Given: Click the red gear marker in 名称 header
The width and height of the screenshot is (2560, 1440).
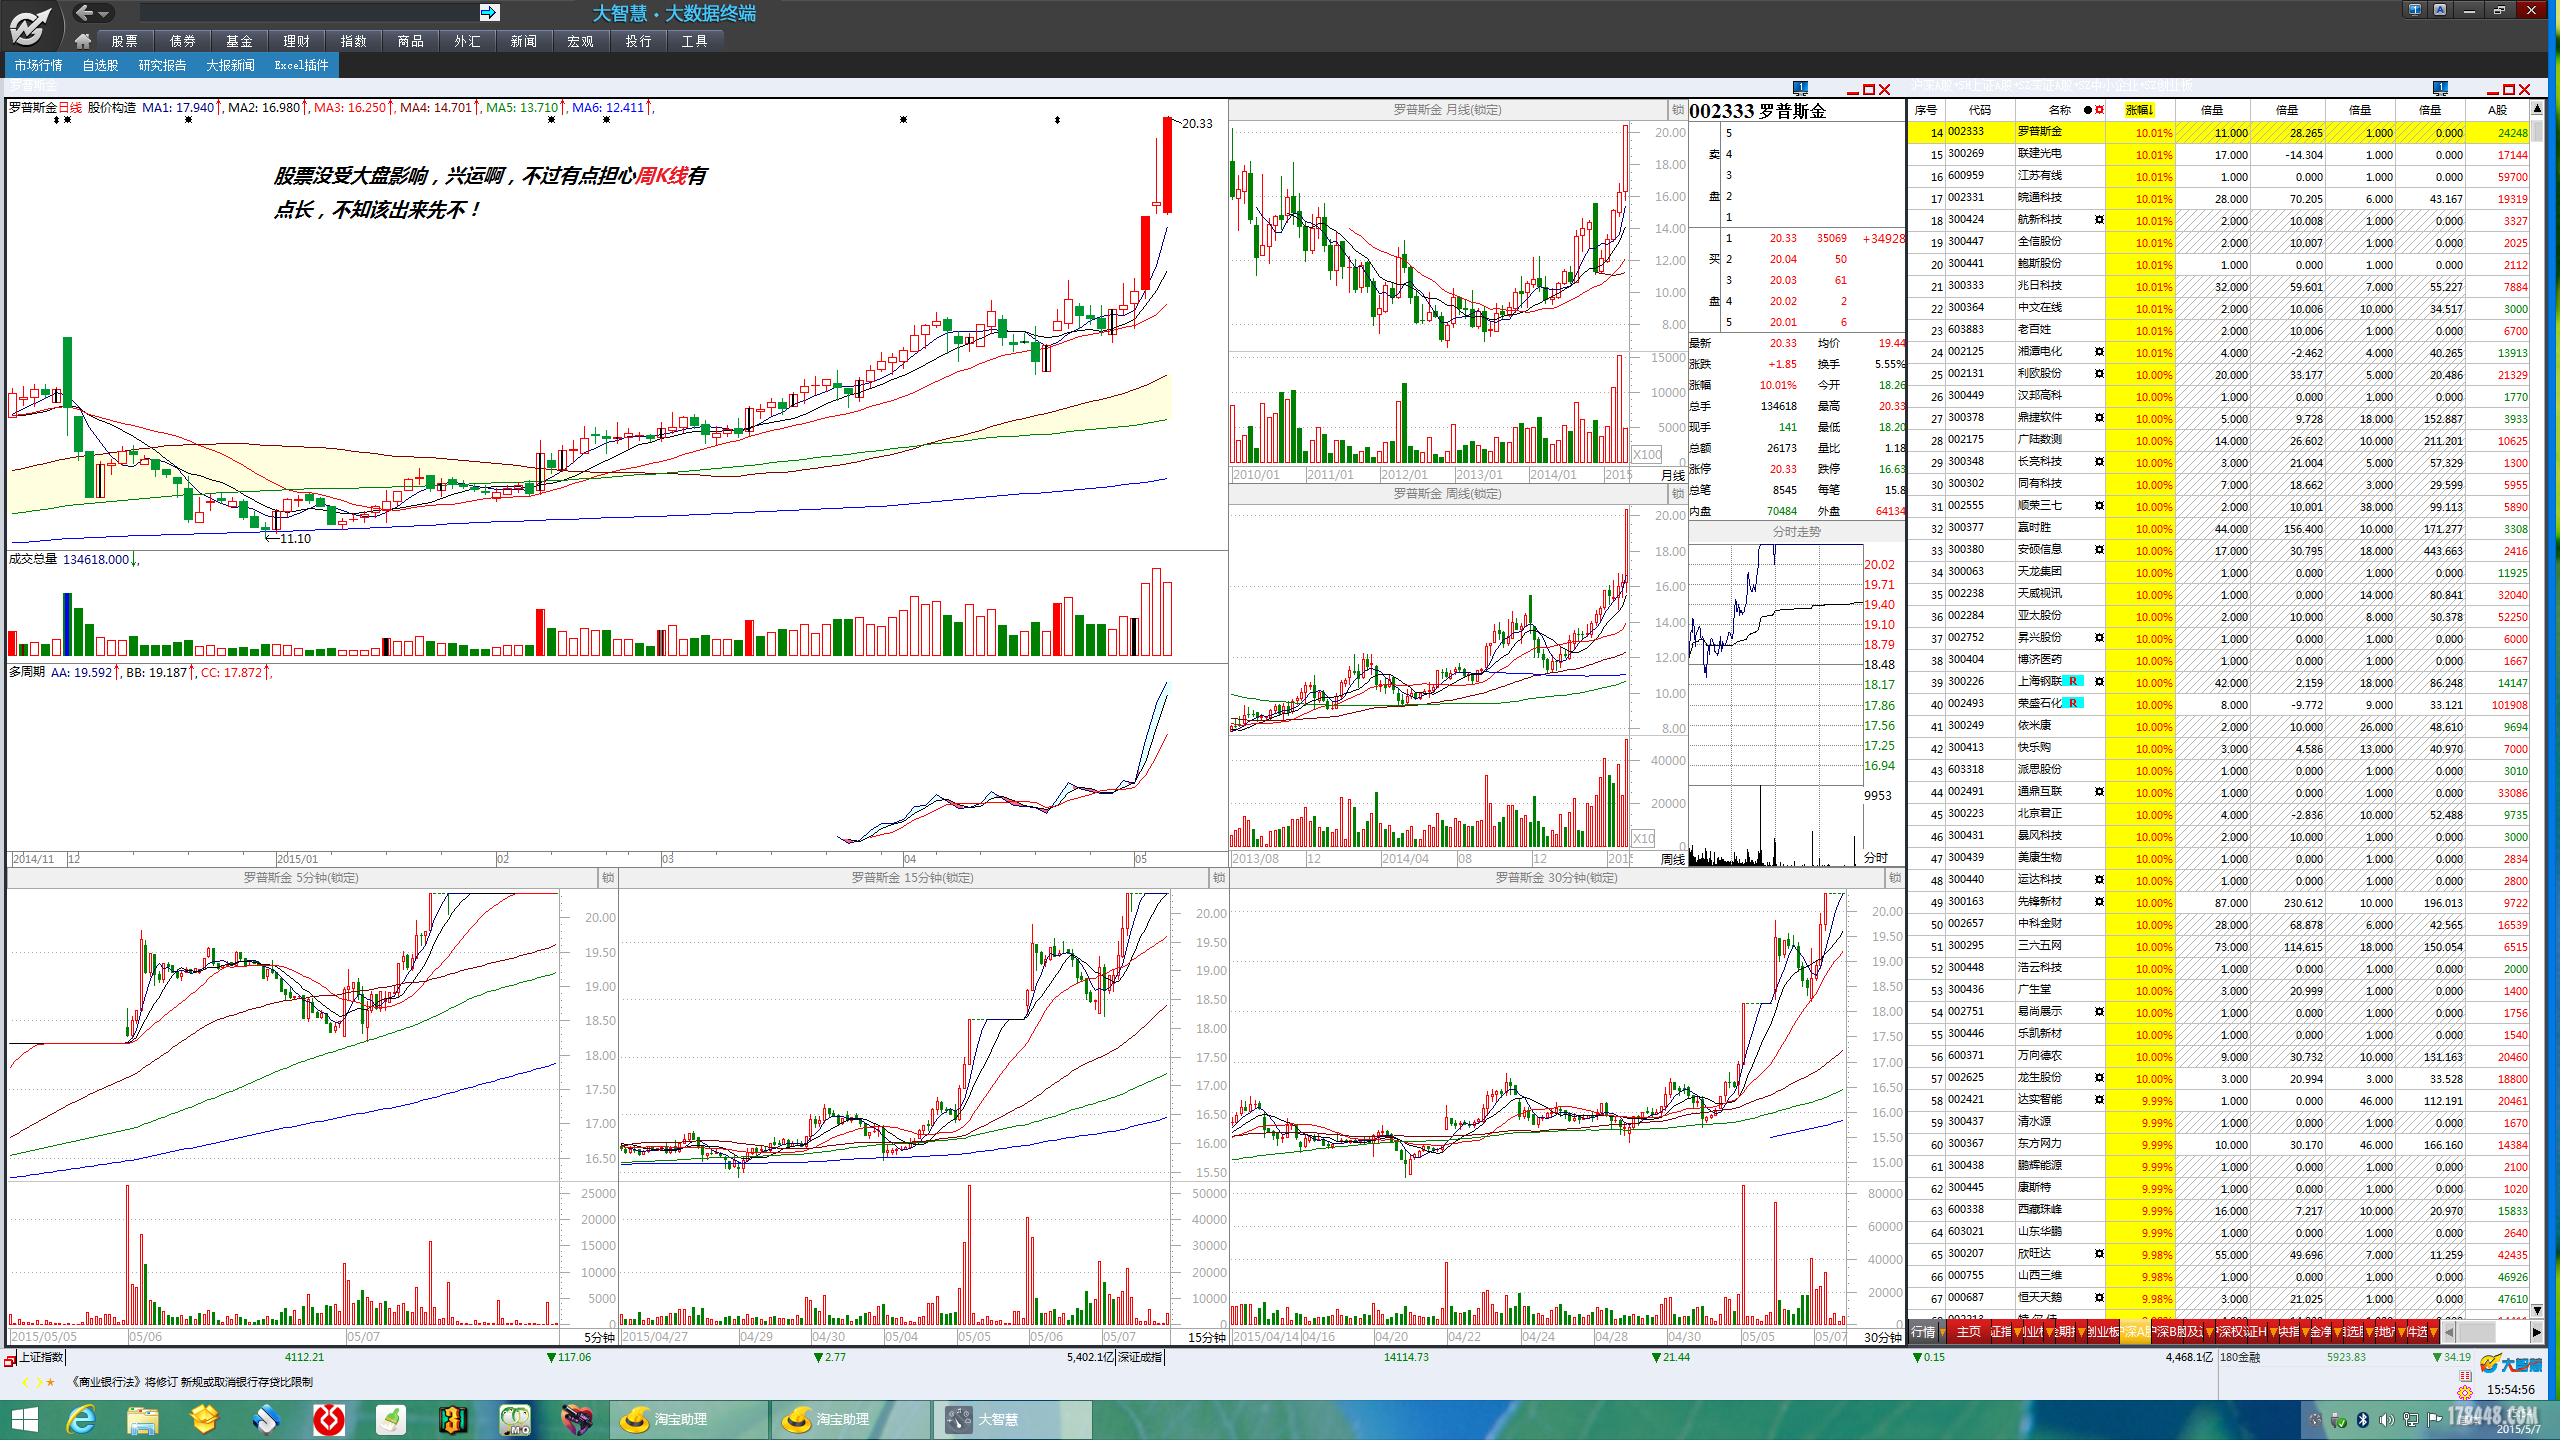Looking at the screenshot, I should click(2099, 110).
